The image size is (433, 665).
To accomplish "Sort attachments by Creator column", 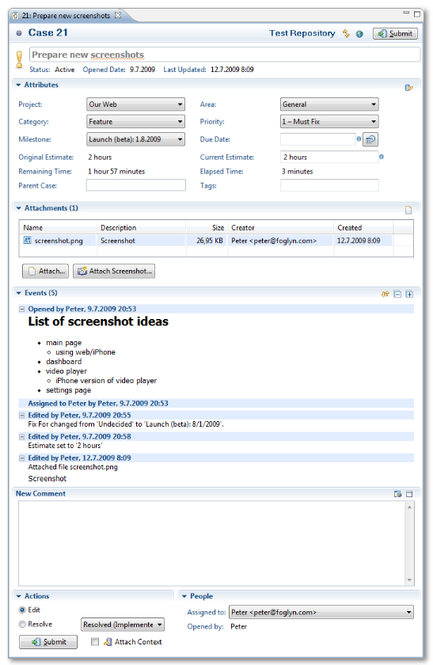I will 280,227.
